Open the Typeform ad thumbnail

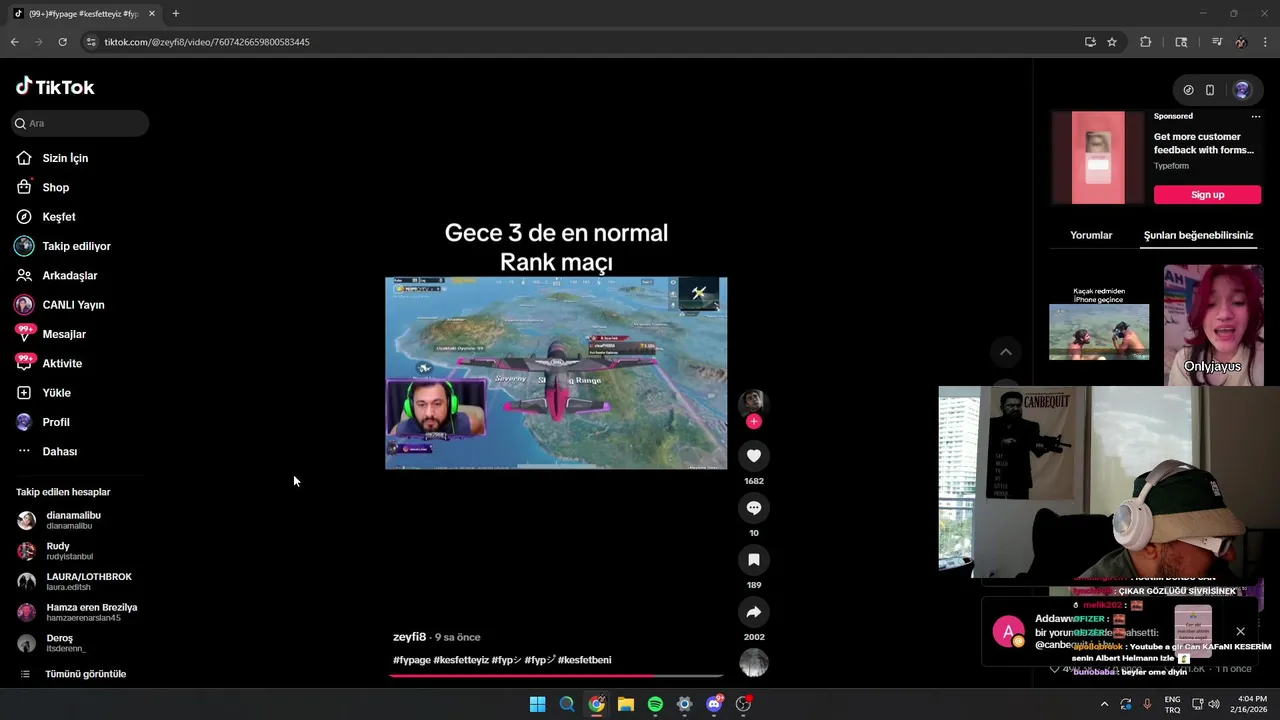[1098, 157]
